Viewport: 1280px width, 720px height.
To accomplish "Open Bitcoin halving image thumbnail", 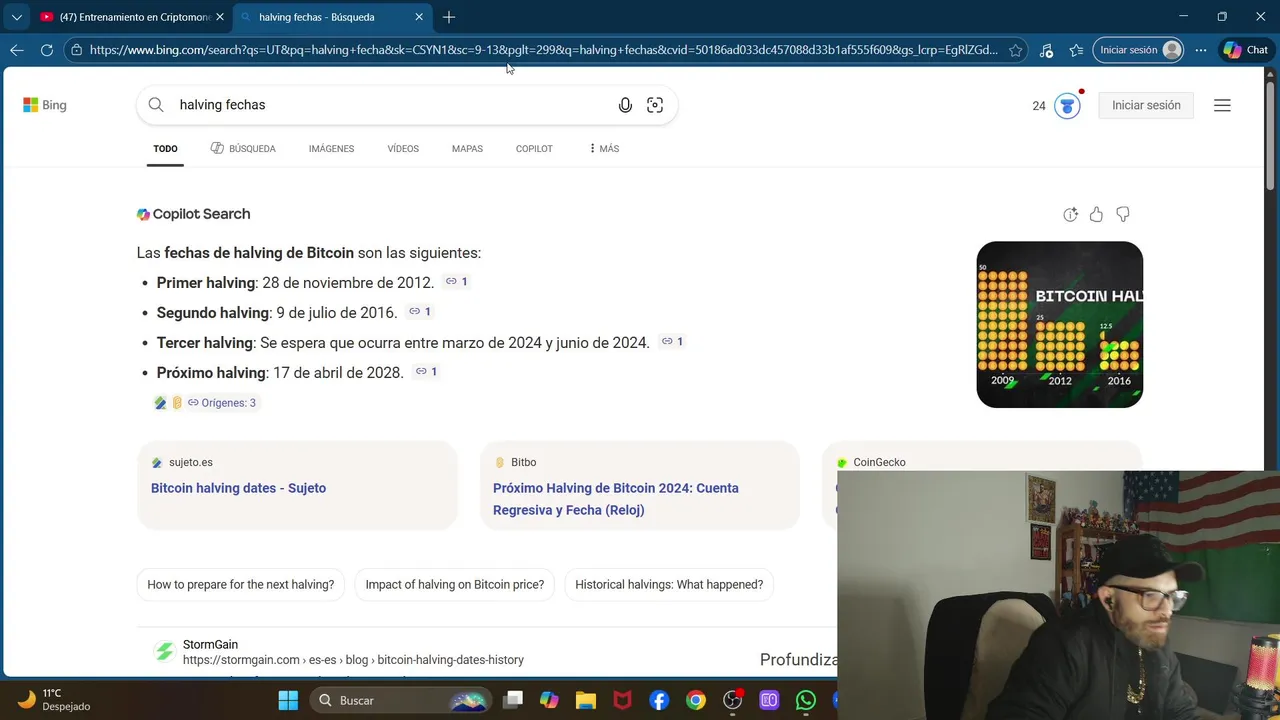I will [x=1059, y=324].
